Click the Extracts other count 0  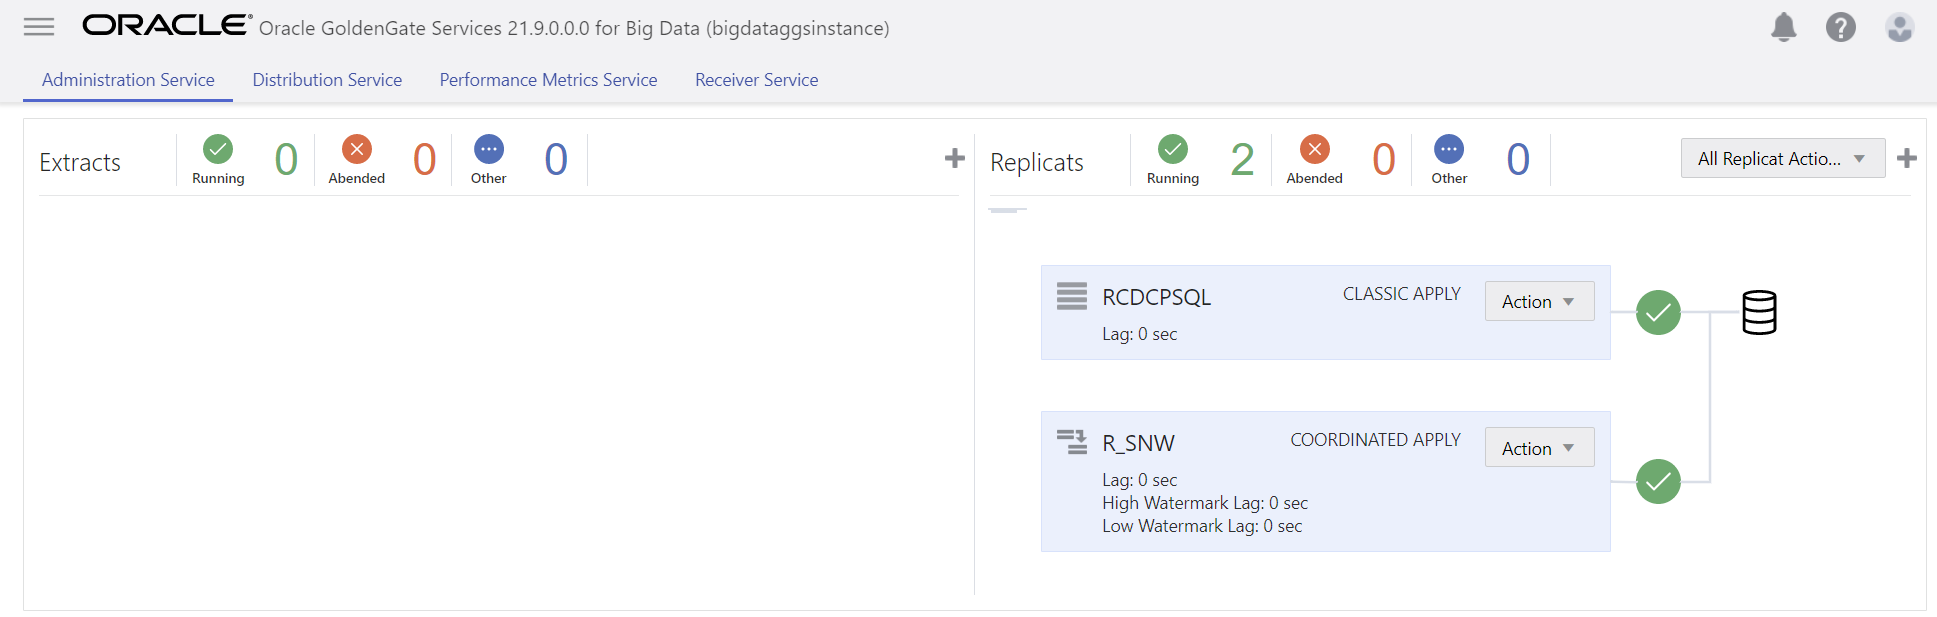tap(556, 159)
